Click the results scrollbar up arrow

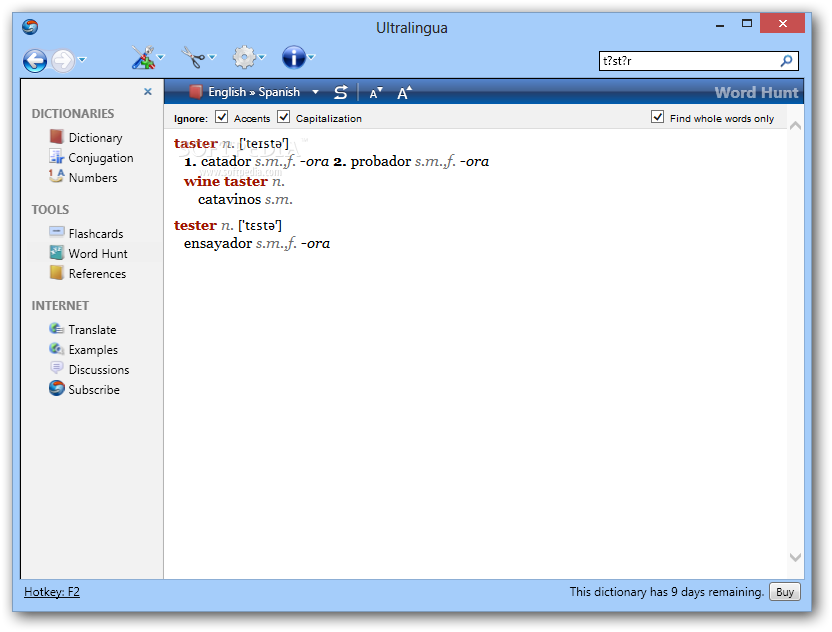[795, 126]
